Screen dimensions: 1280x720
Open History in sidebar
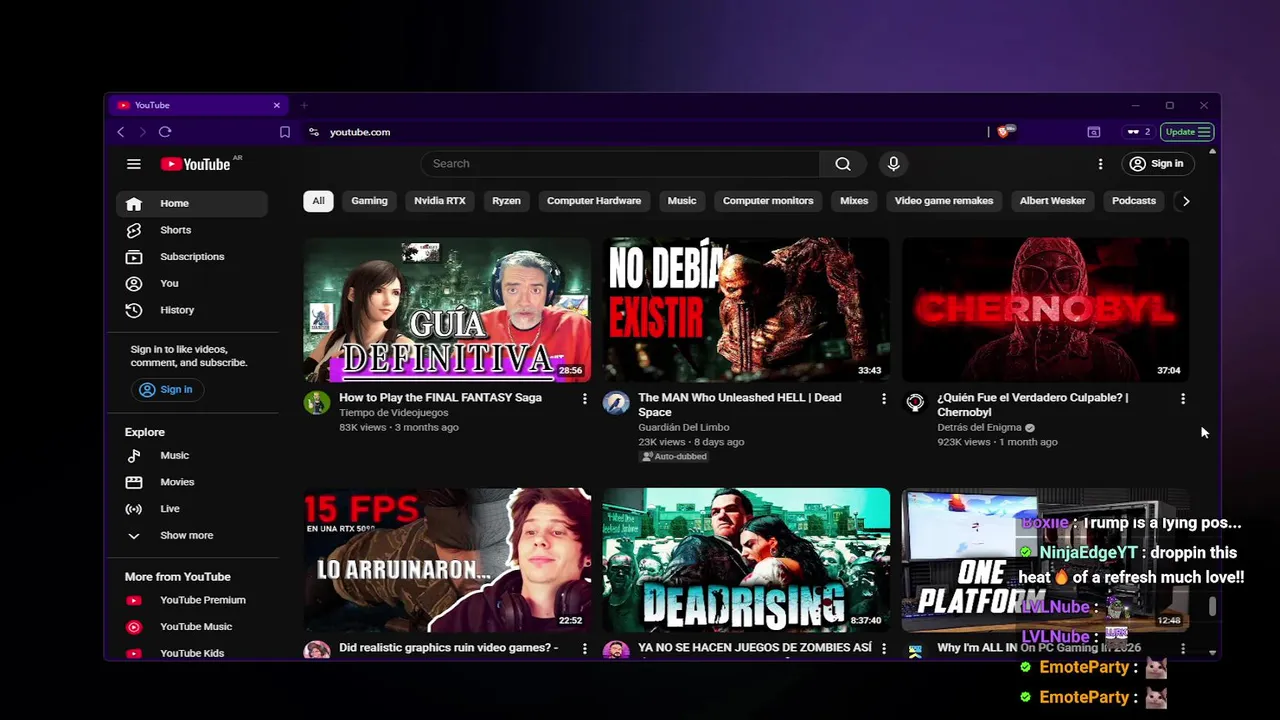pos(192,310)
